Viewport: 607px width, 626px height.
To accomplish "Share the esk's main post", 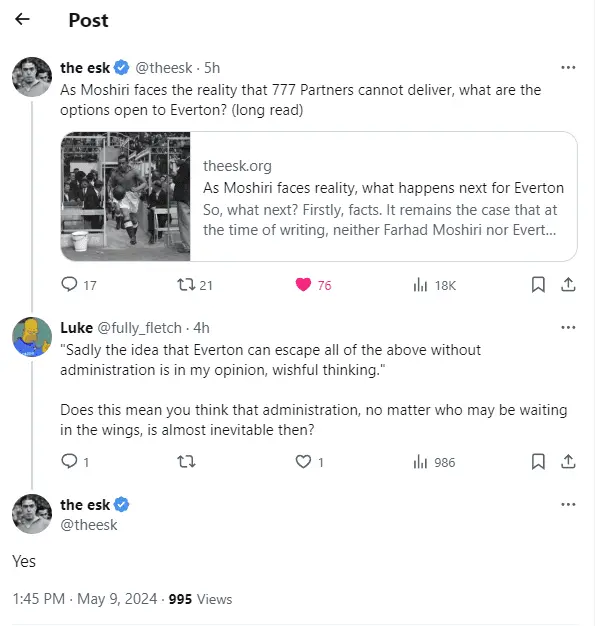I will [x=568, y=285].
